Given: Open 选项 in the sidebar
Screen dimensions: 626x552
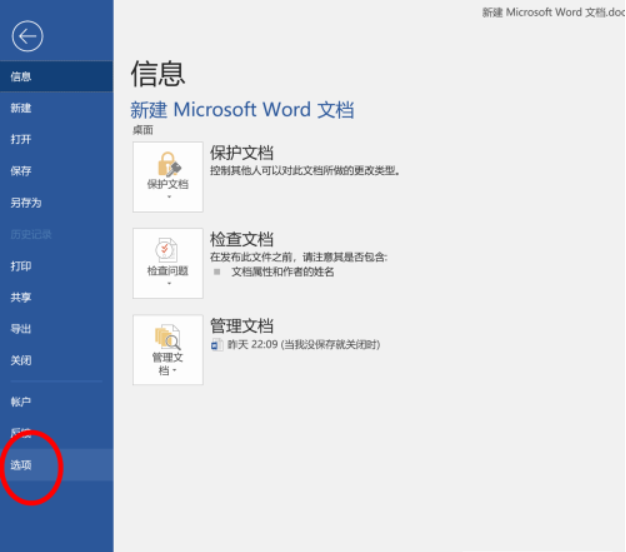Looking at the screenshot, I should coord(56,465).
